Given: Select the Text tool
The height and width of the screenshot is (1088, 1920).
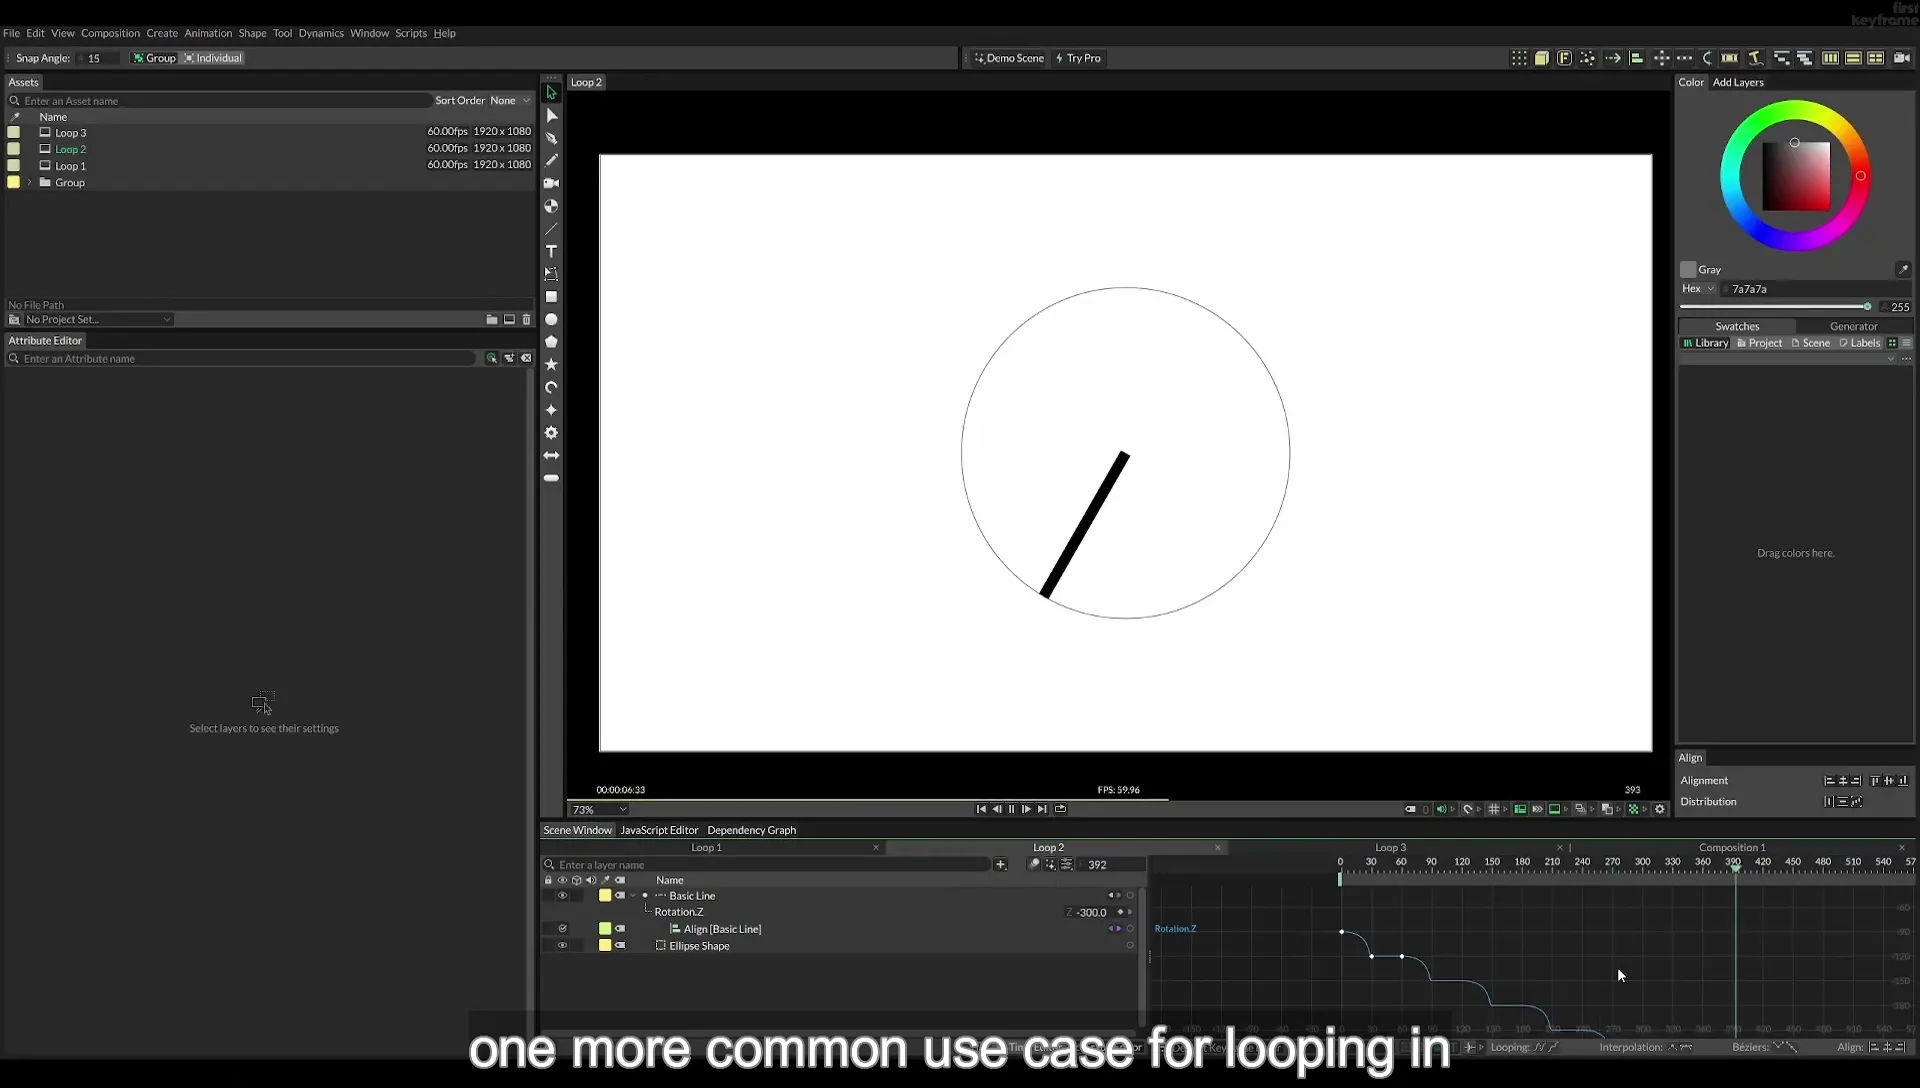Looking at the screenshot, I should (x=551, y=251).
